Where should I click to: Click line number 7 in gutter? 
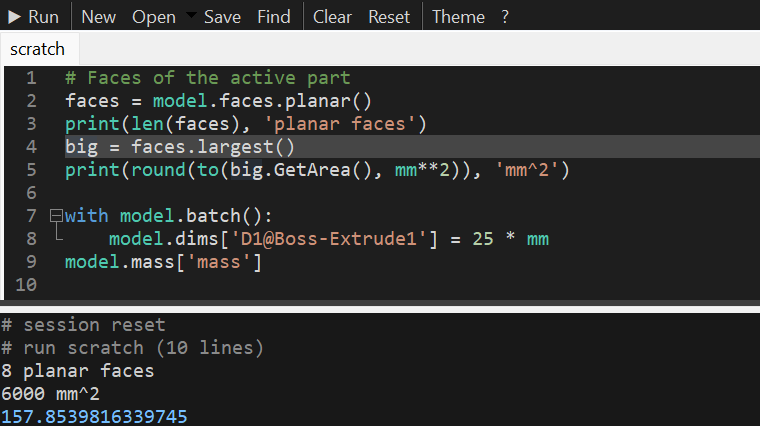point(31,216)
